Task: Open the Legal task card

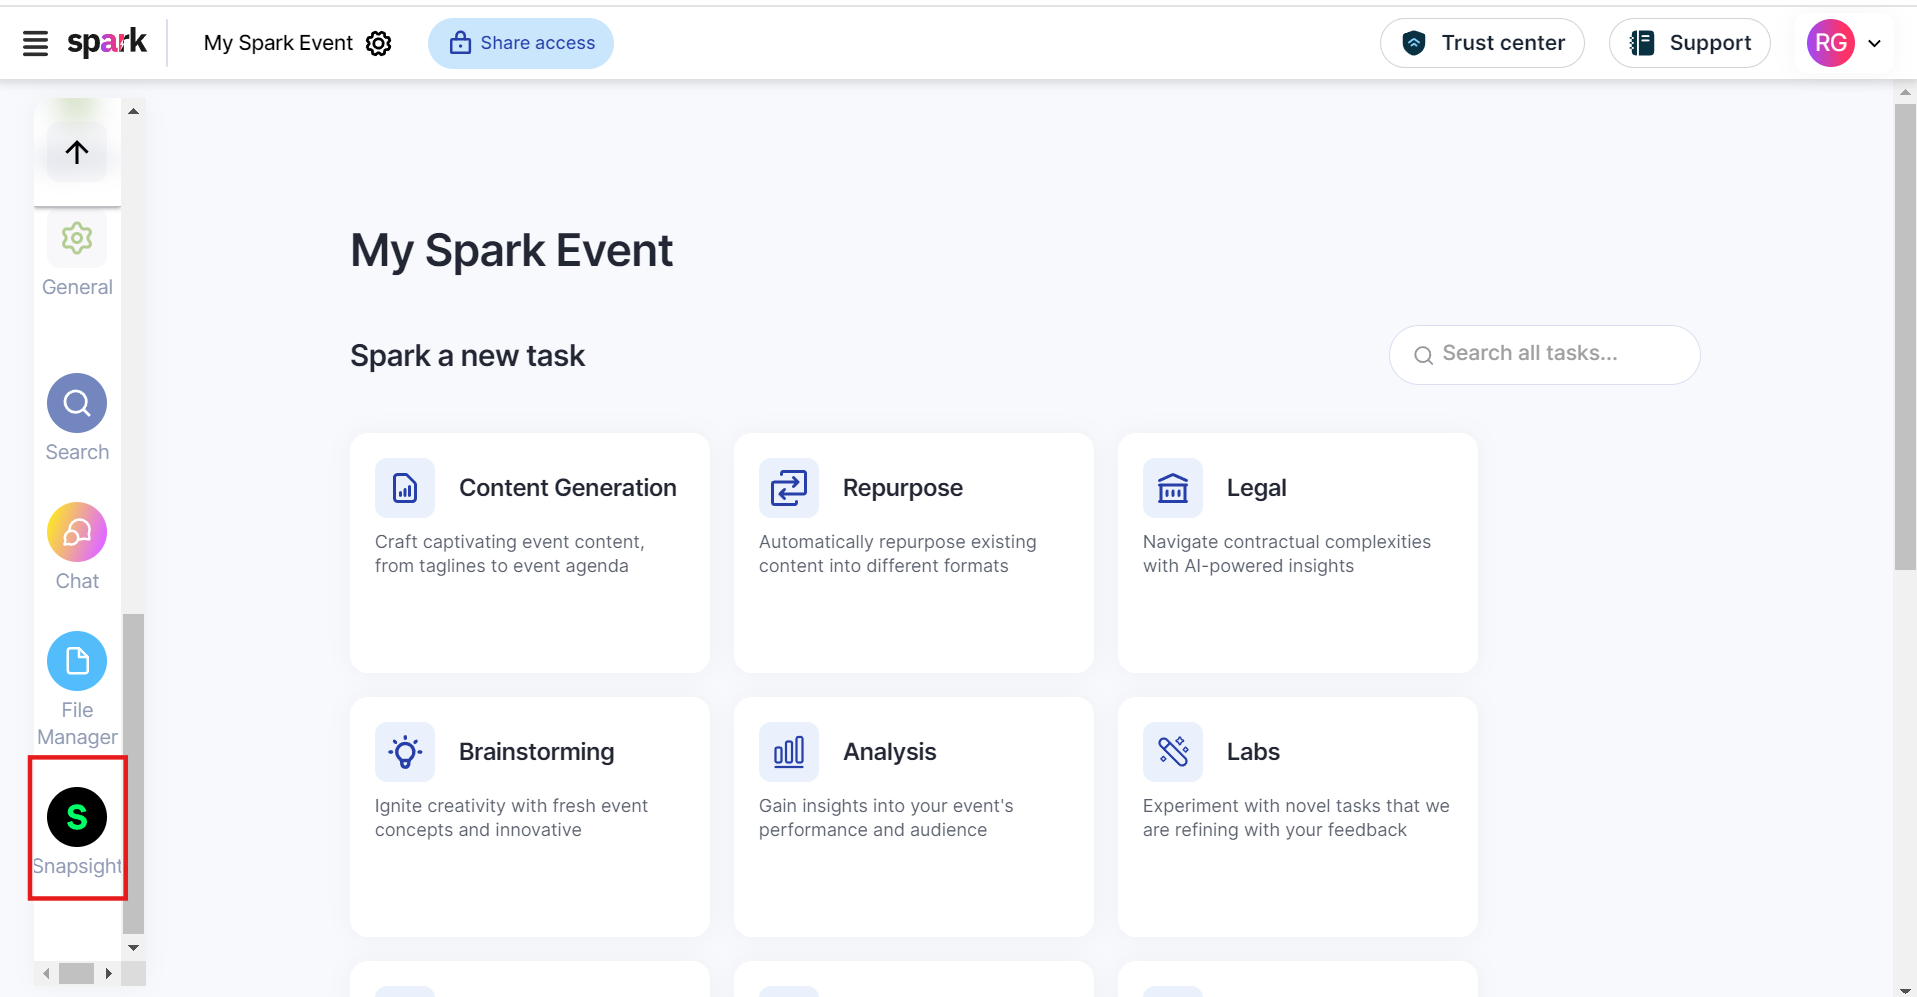Action: (1298, 553)
